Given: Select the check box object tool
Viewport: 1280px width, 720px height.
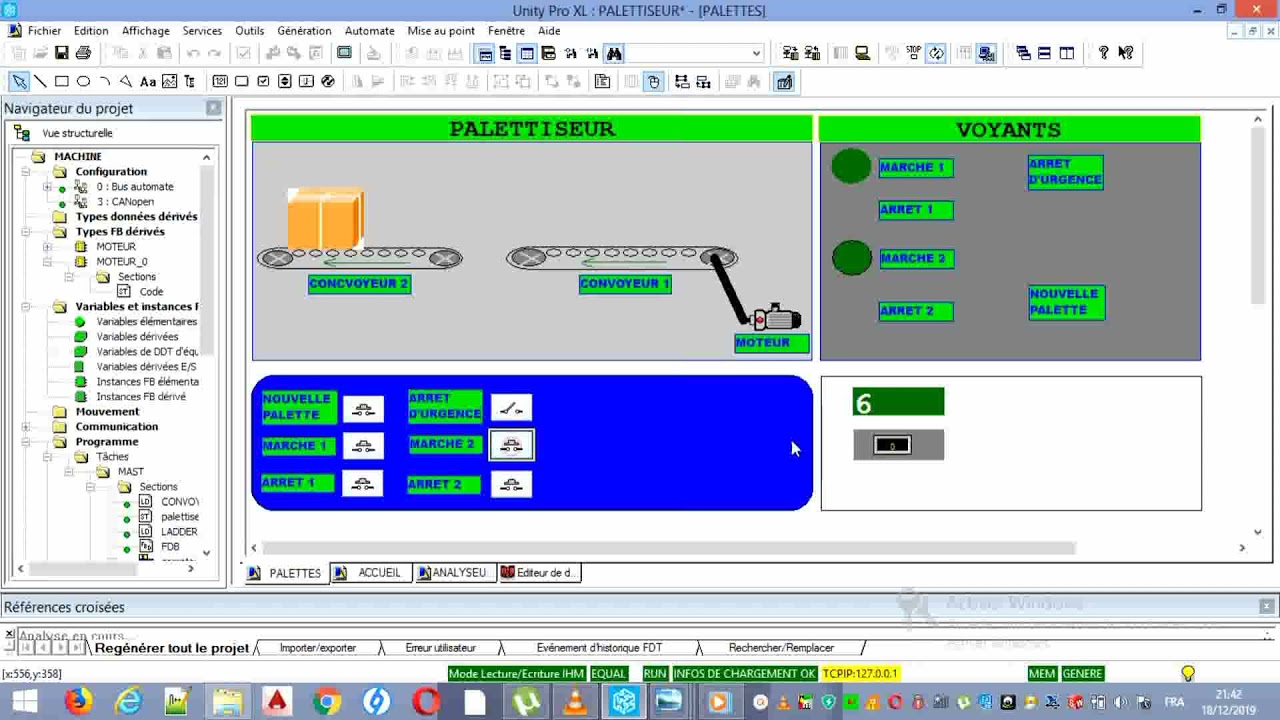Looking at the screenshot, I should [263, 82].
